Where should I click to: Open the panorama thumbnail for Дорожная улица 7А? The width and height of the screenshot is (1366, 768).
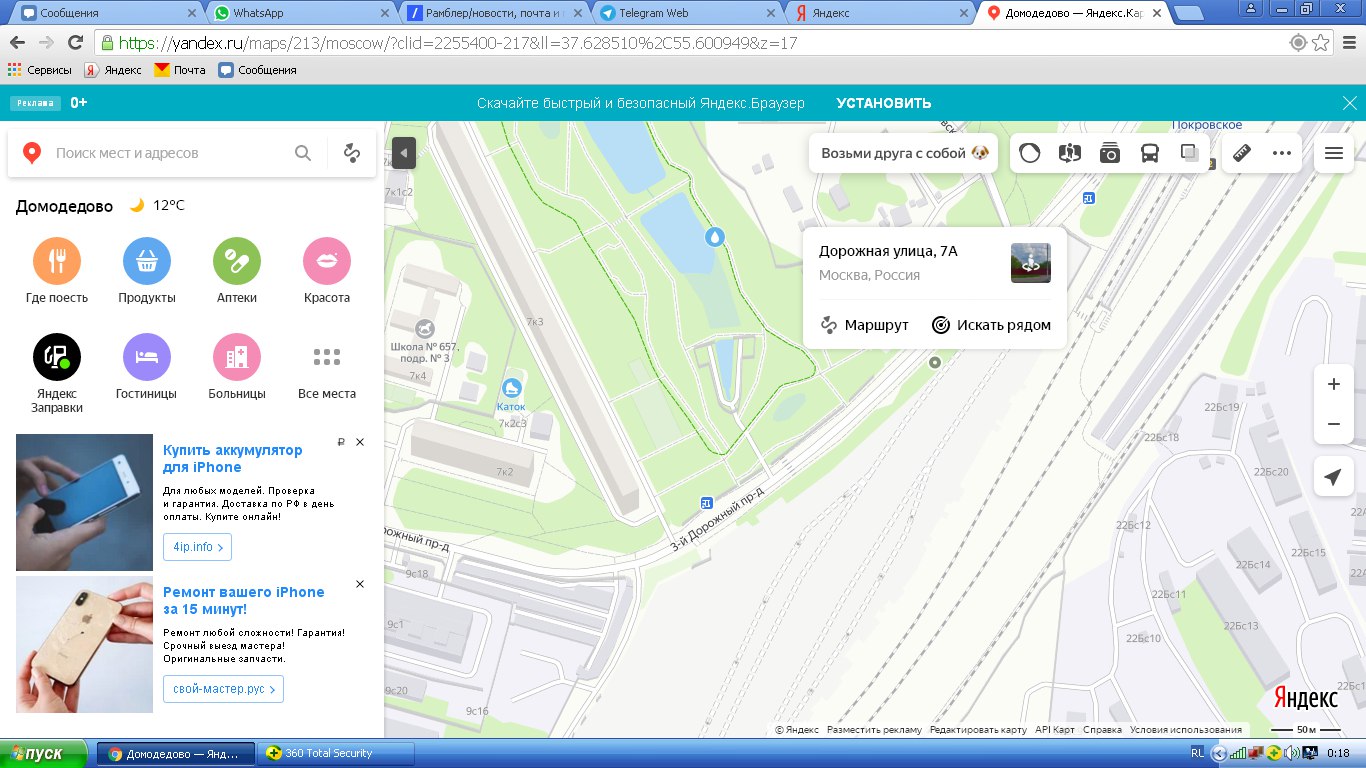[x=1031, y=263]
